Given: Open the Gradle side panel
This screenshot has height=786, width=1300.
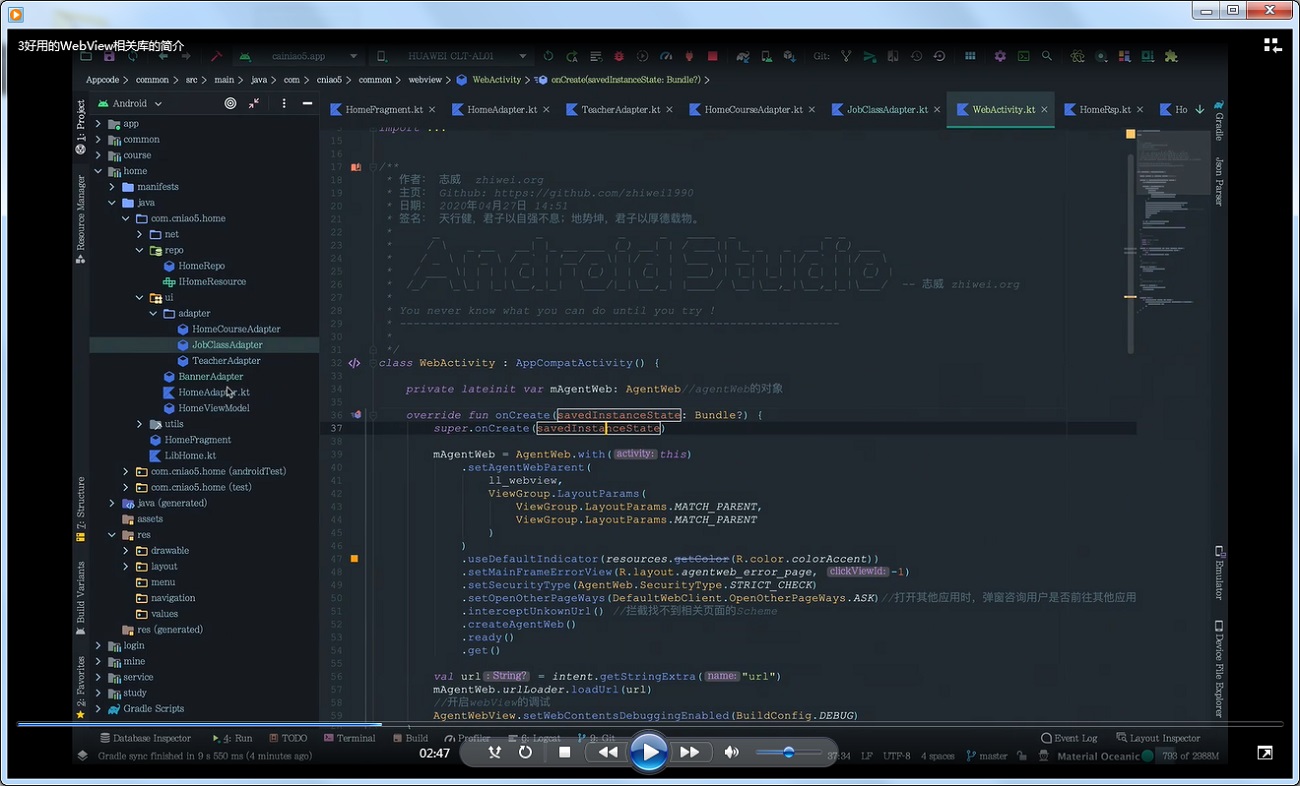Looking at the screenshot, I should click(1219, 120).
